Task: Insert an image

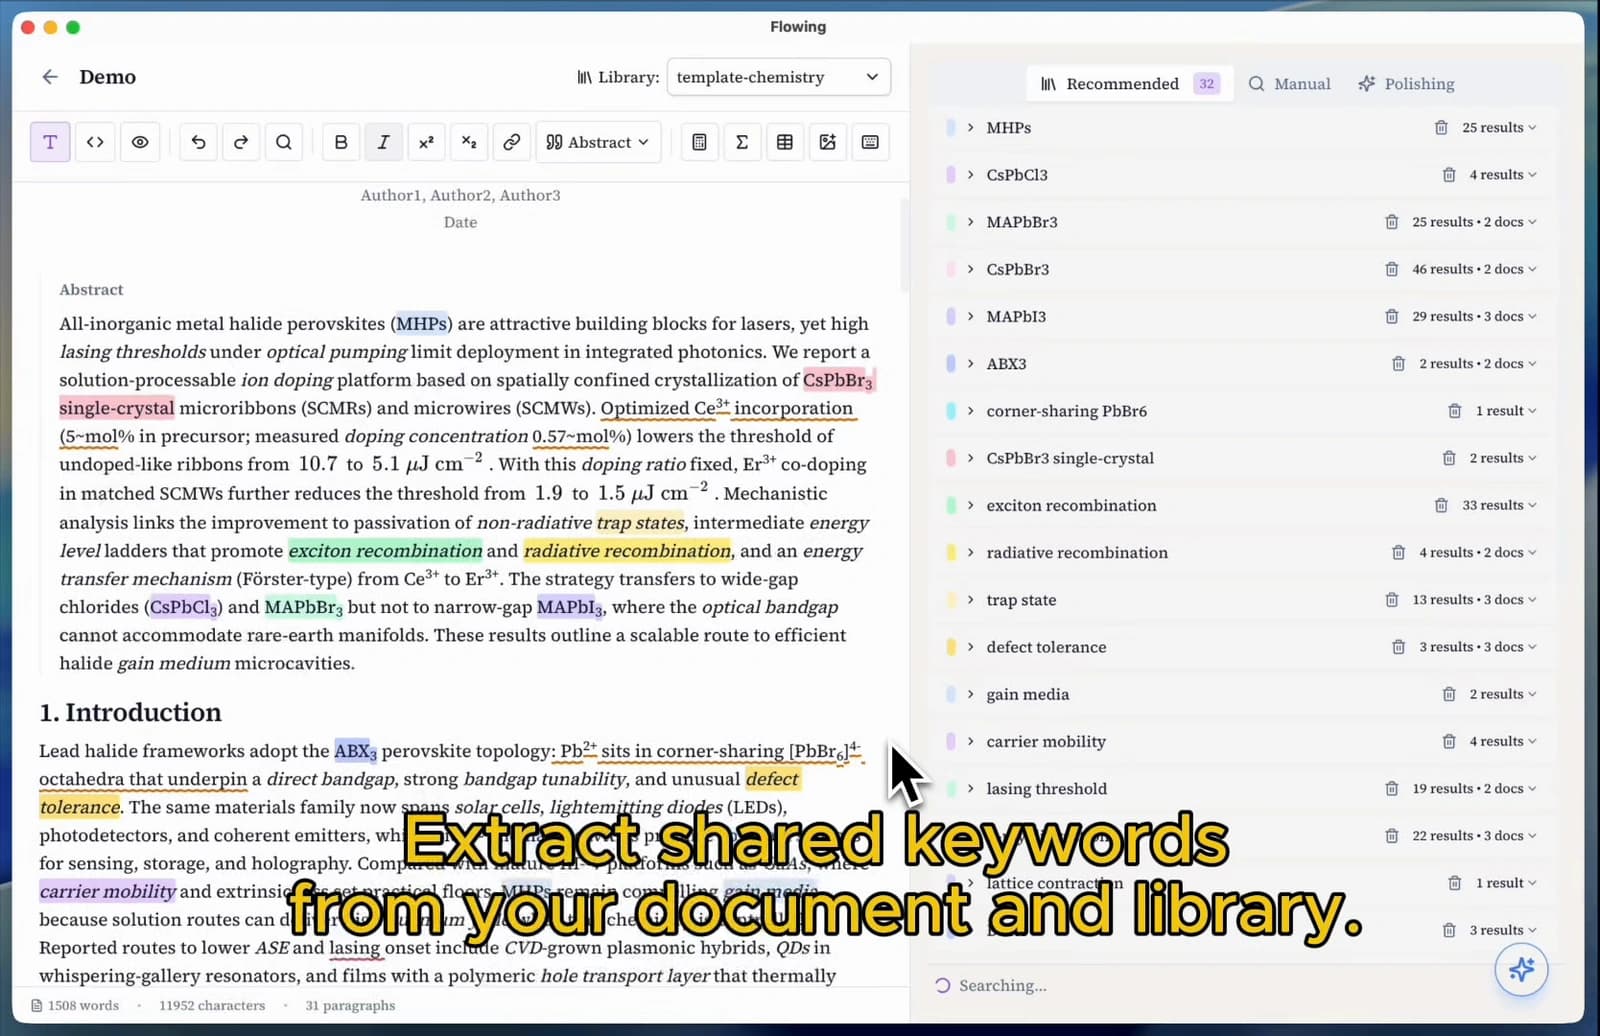Action: pyautogui.click(x=827, y=142)
